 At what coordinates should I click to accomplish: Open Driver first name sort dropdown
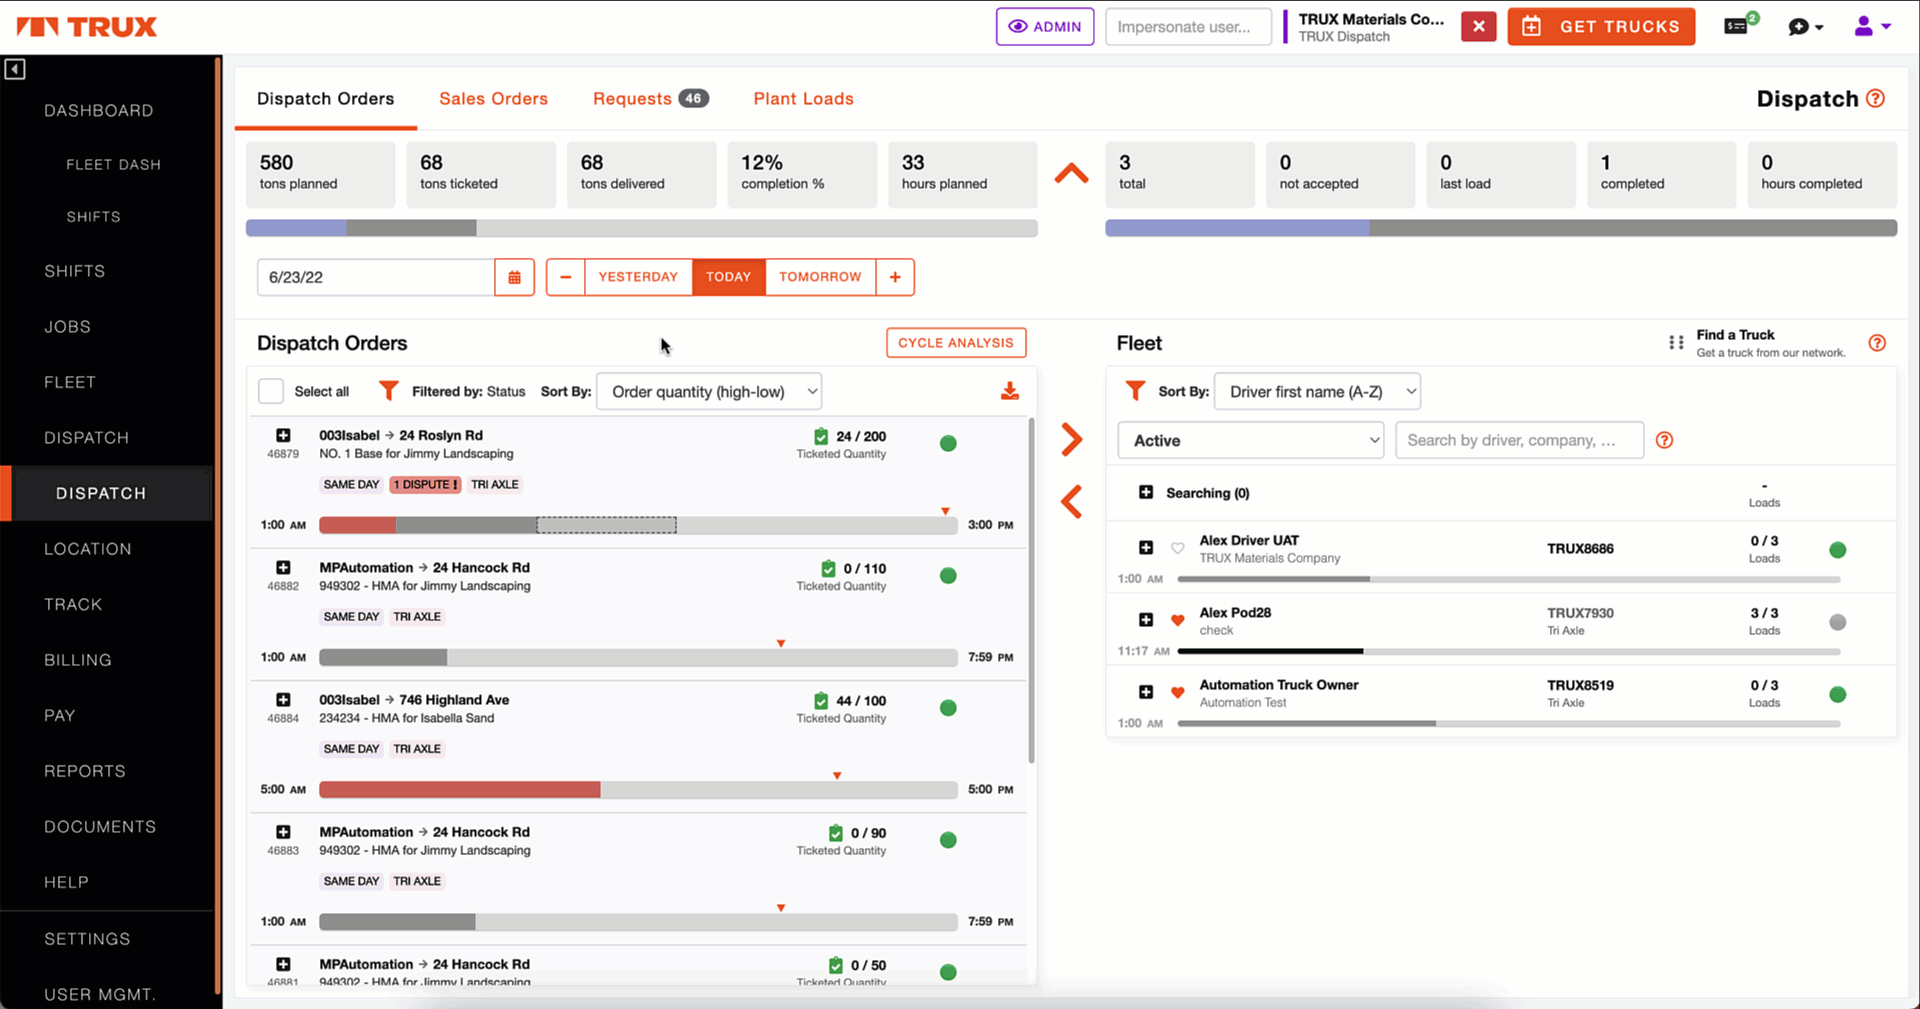coord(1317,392)
